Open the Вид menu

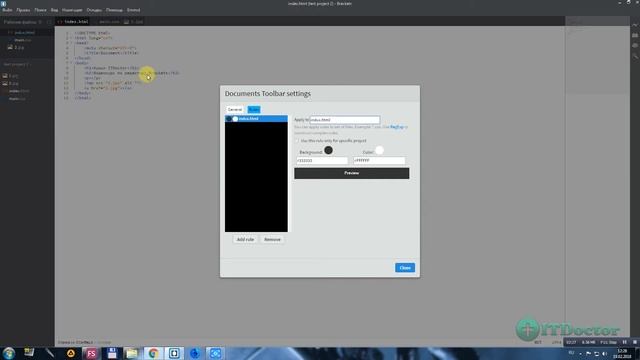click(54, 10)
